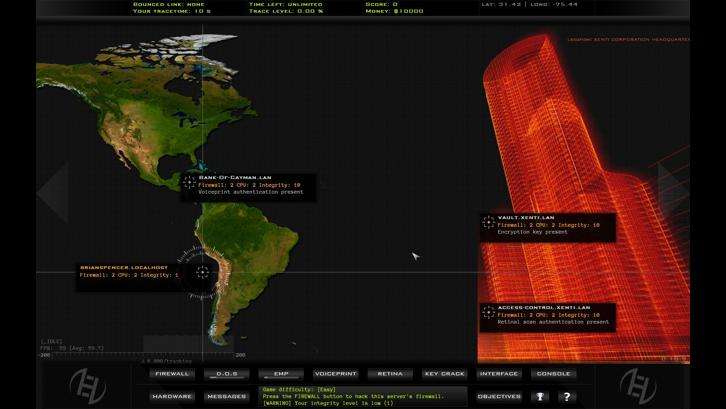Click the bottom-left game logo emblem
726x409 pixels.
89,384
